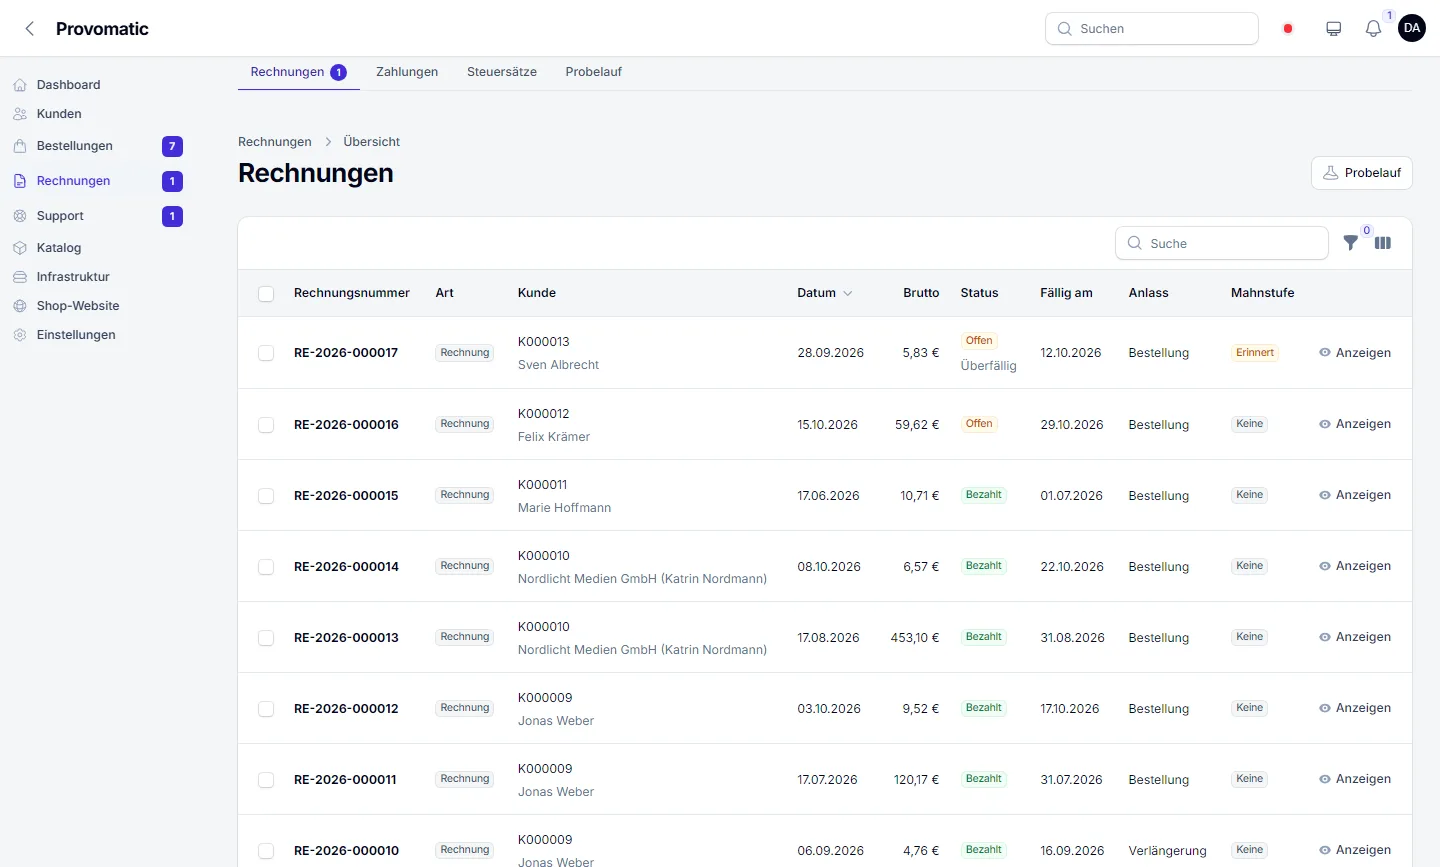Select checkbox for invoice RE-2026-000015

266,496
